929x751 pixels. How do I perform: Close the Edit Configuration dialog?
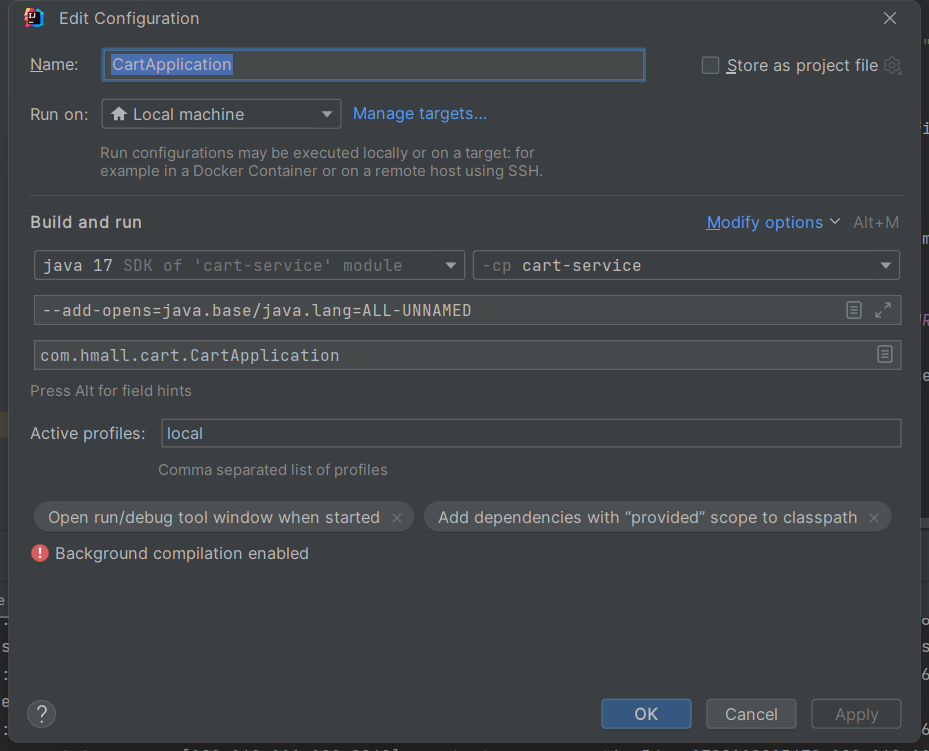click(890, 18)
